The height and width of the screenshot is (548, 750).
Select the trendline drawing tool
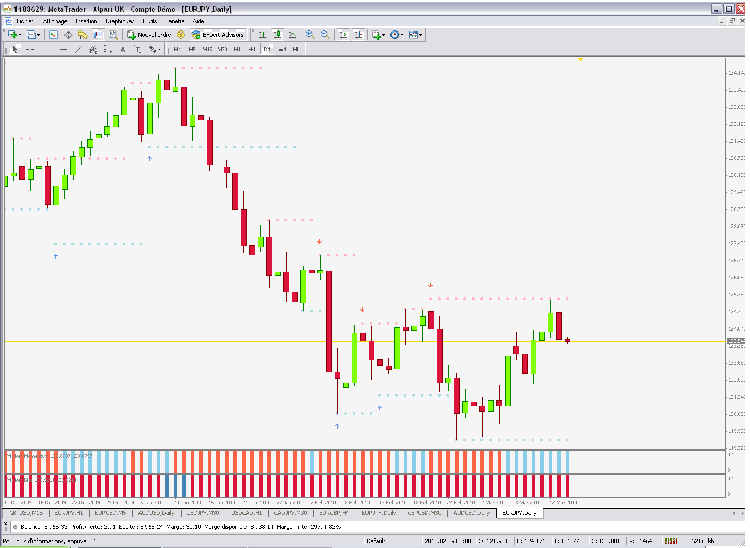point(78,49)
